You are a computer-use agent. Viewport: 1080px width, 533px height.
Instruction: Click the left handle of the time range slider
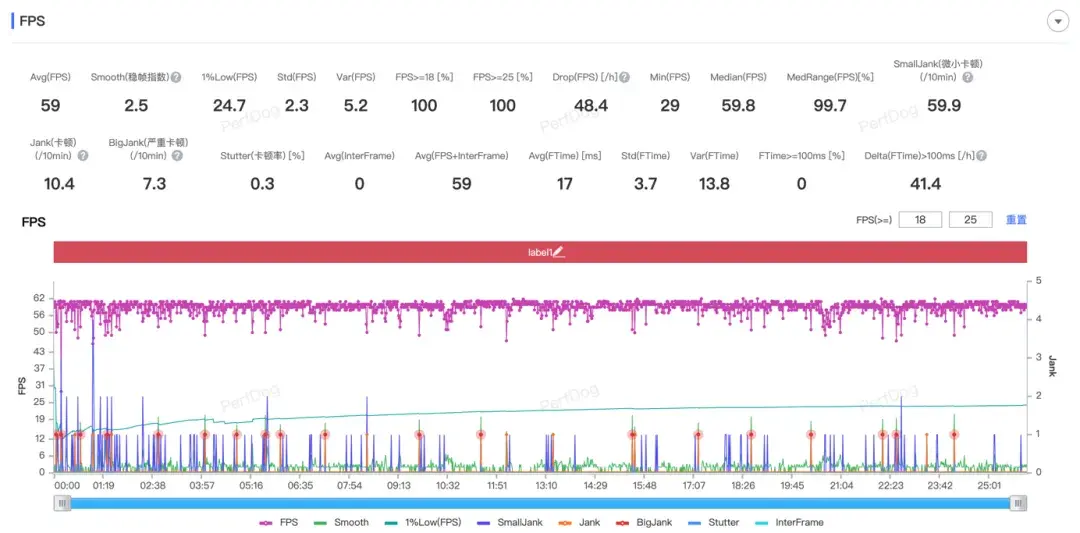63,504
